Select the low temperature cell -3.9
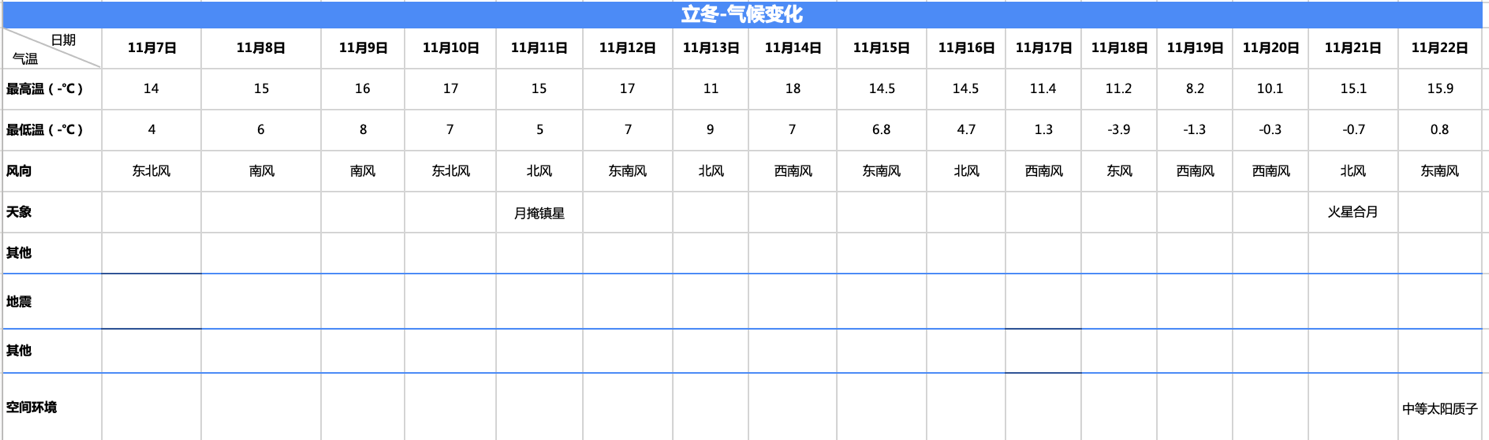The height and width of the screenshot is (440, 1489). click(x=1119, y=130)
